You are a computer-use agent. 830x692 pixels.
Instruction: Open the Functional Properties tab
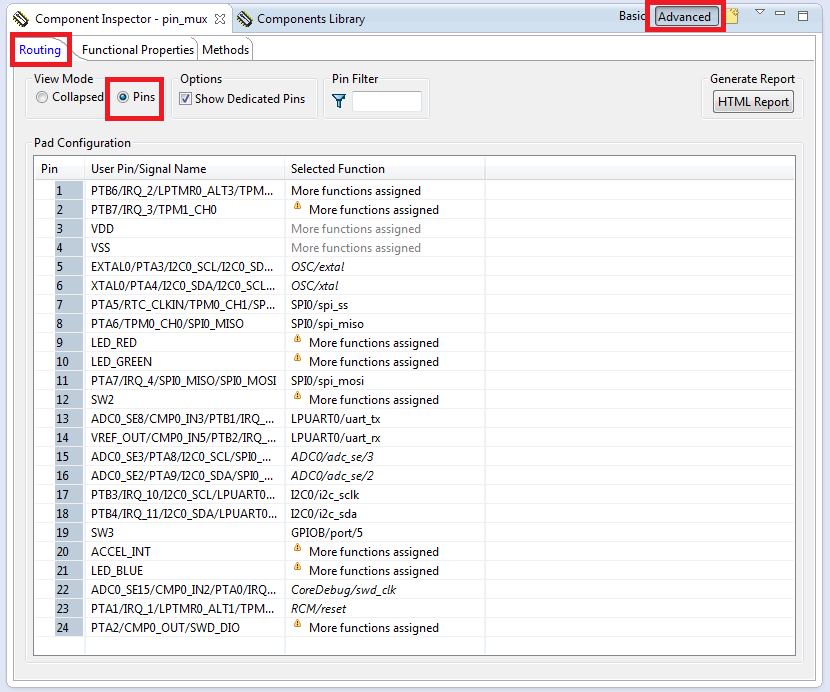pos(138,50)
